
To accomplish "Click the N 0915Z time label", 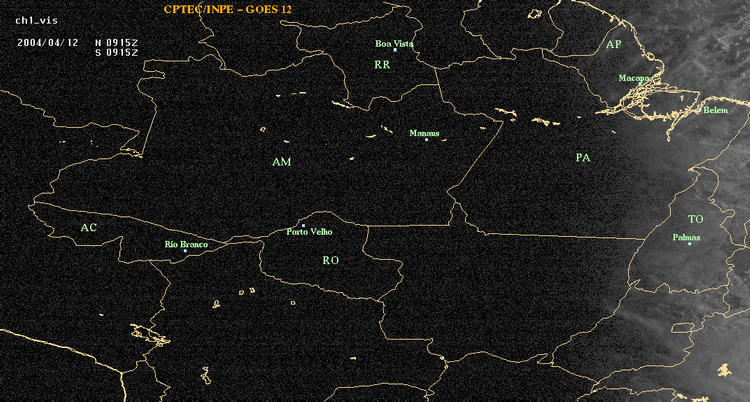I will click(x=117, y=42).
